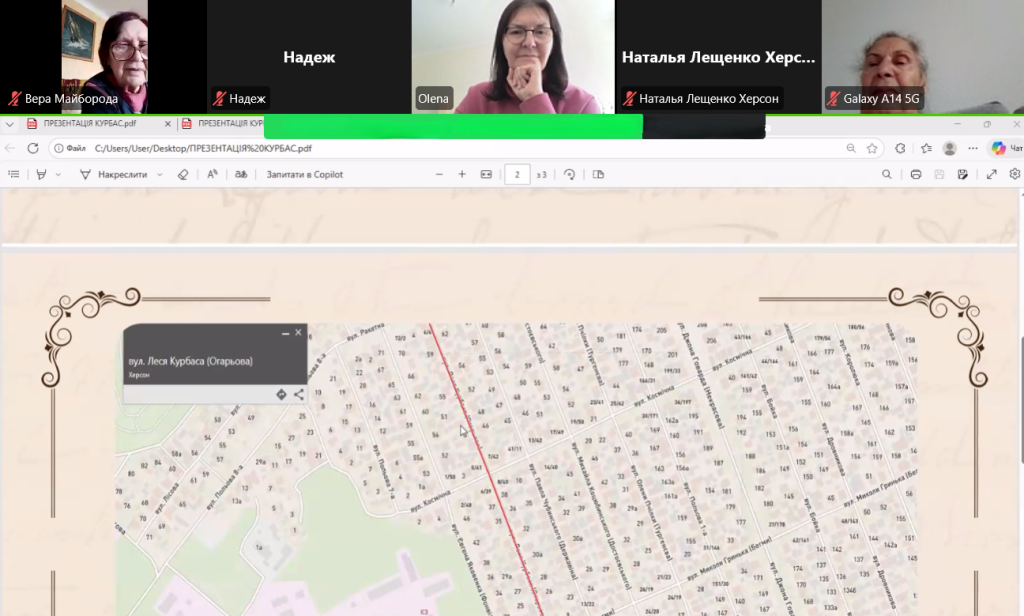Click the read aloud icon
Viewport: 1024px width, 616px height.
(x=212, y=174)
